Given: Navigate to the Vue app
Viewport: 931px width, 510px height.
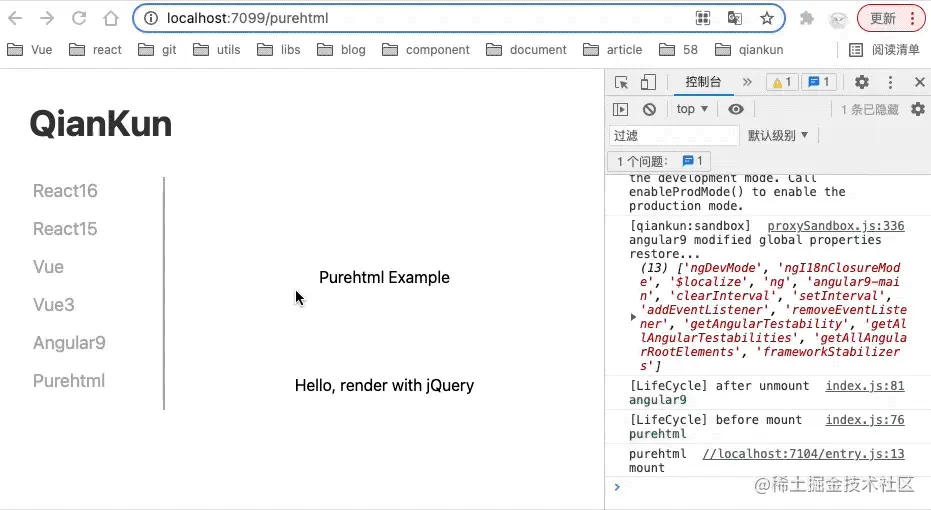Looking at the screenshot, I should [49, 267].
